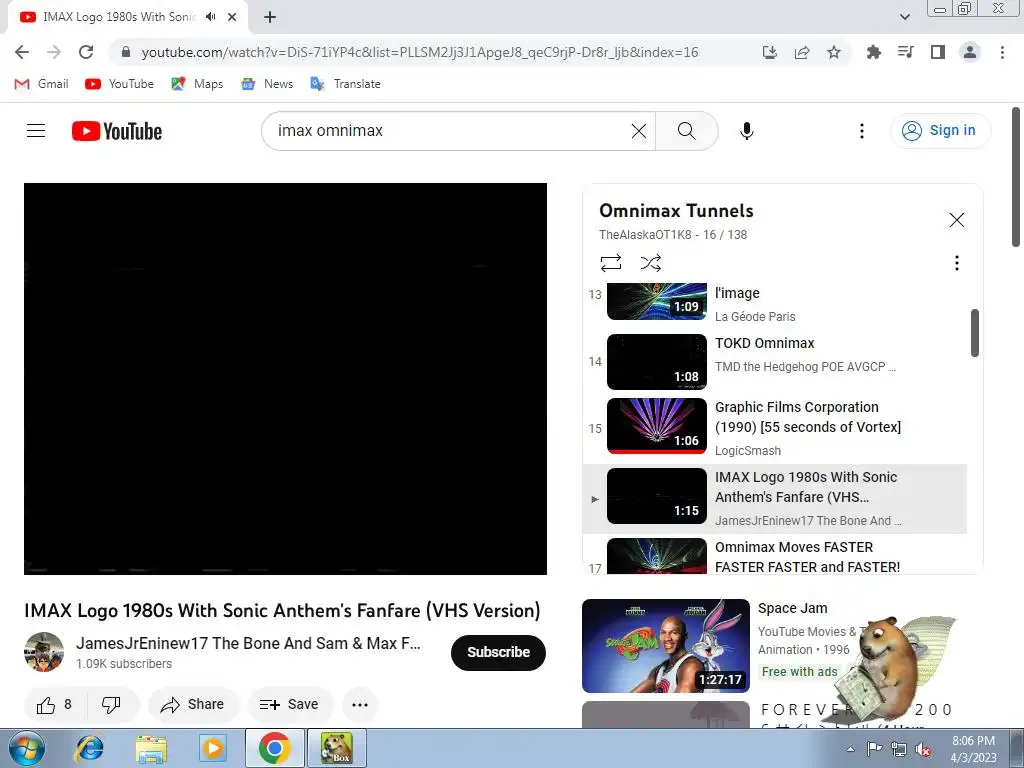Play playlist item TOKD Omnimax
Screen dimensions: 1024x768
[775, 362]
